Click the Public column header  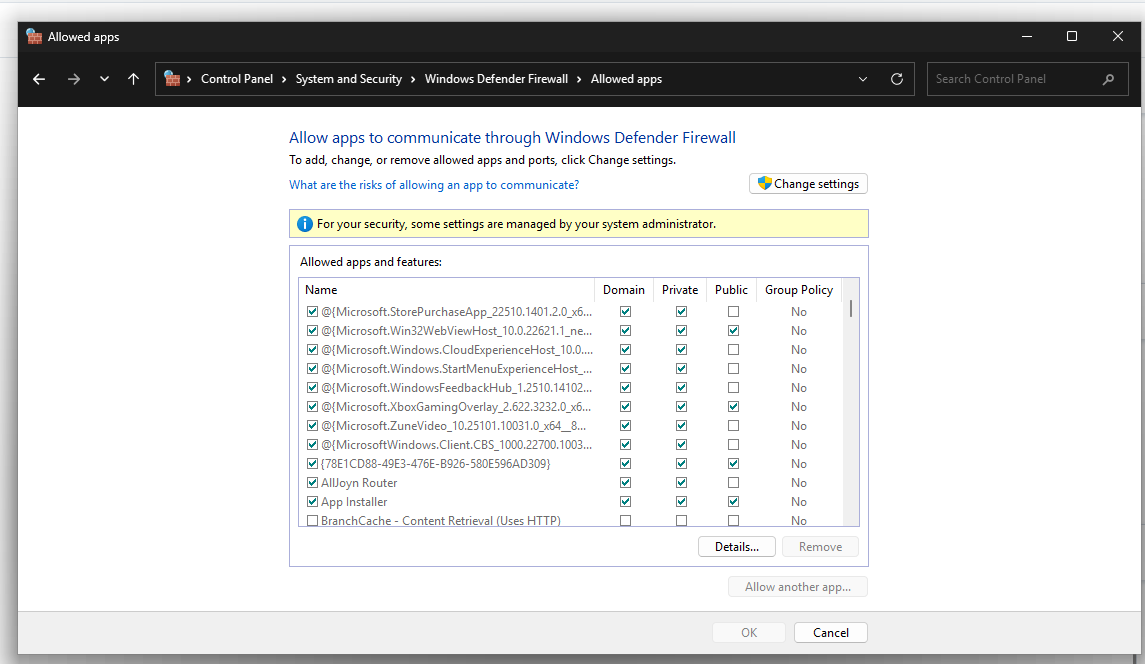click(731, 290)
